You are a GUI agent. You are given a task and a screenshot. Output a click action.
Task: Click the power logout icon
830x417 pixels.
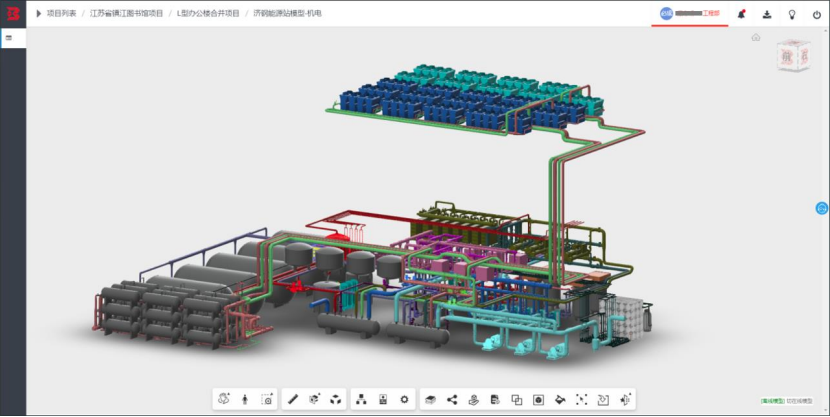[817, 15]
